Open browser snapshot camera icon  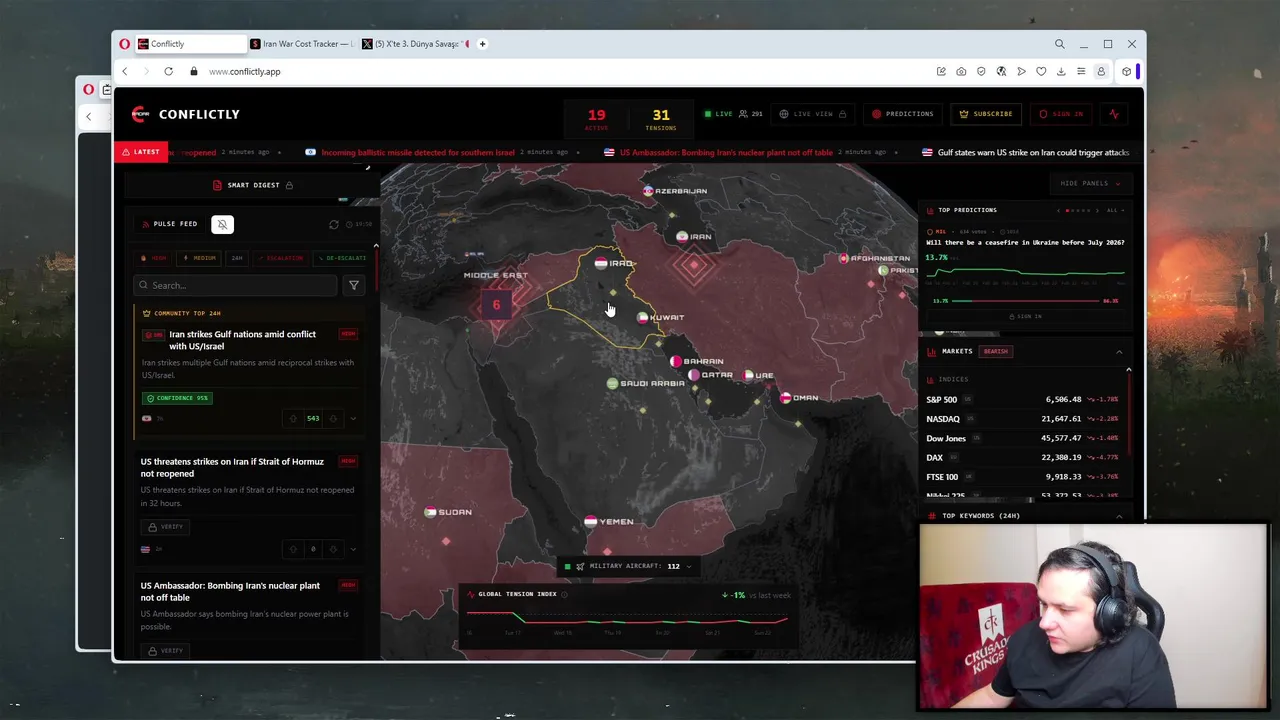point(961,71)
